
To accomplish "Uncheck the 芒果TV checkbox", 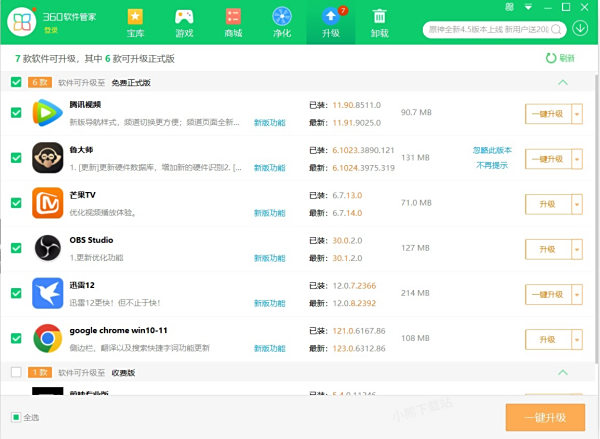I will (x=16, y=203).
